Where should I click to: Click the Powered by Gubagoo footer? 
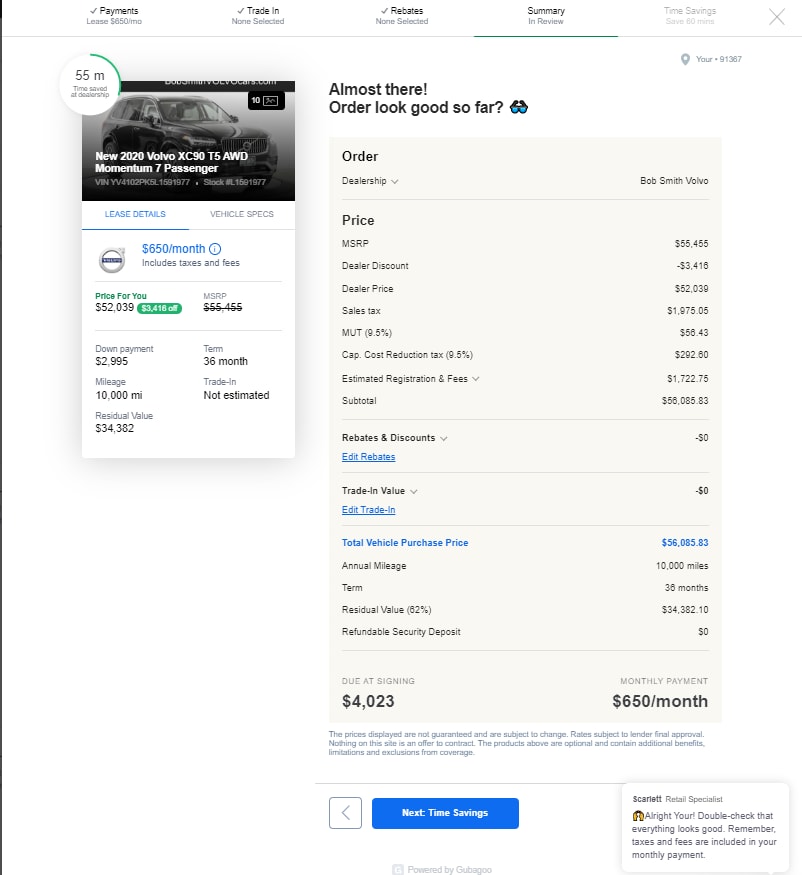tap(443, 869)
